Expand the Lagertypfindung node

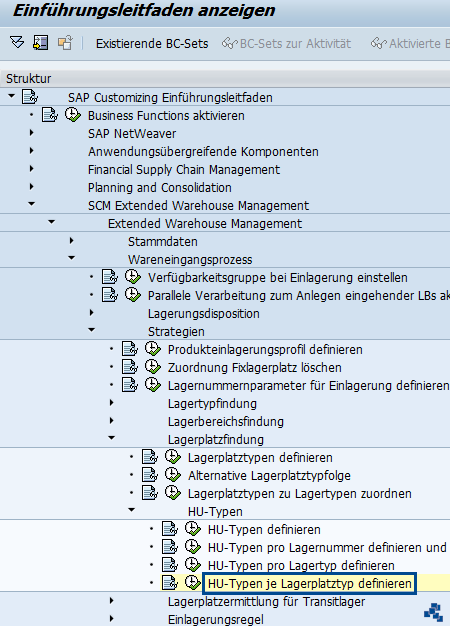111,403
